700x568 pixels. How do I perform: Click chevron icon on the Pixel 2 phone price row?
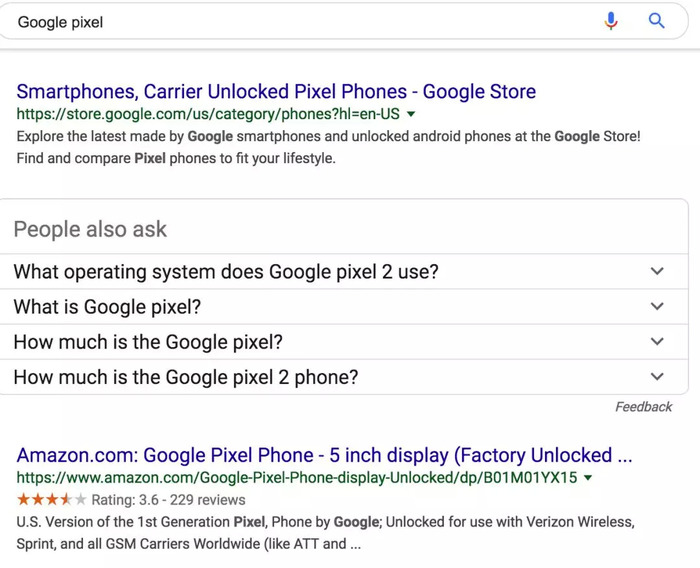(657, 376)
